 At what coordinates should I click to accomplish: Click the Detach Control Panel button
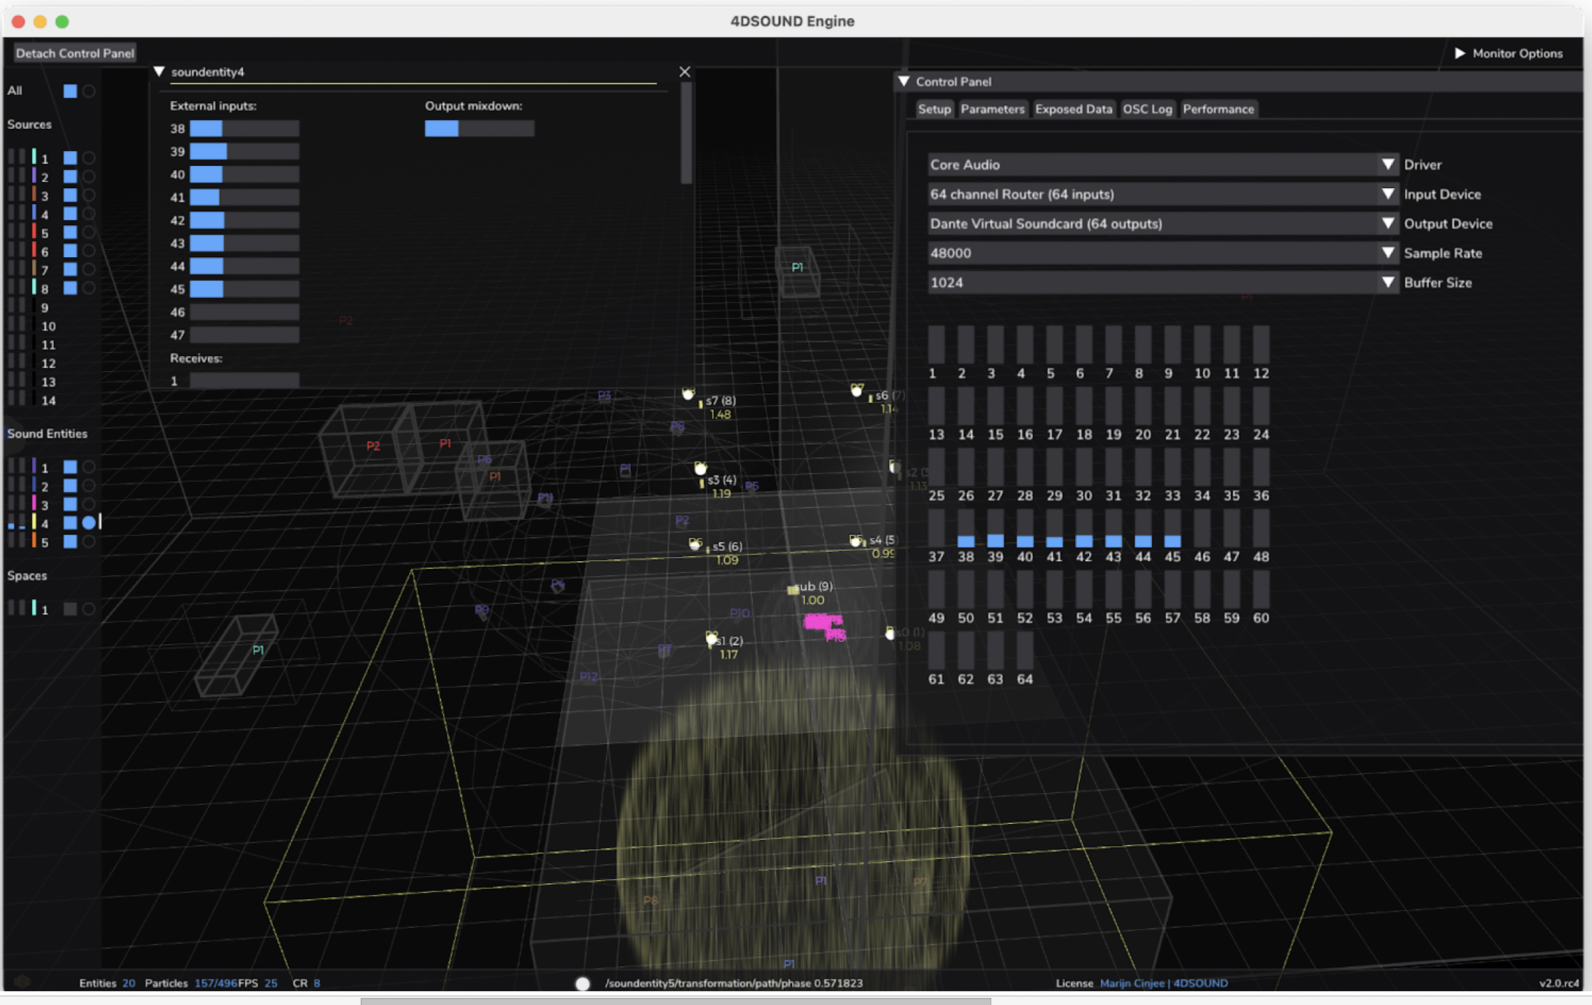click(75, 53)
